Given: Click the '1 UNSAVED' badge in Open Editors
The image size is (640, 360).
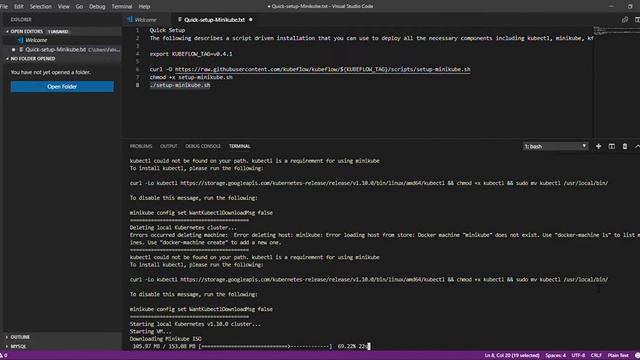Looking at the screenshot, I should (x=58, y=31).
